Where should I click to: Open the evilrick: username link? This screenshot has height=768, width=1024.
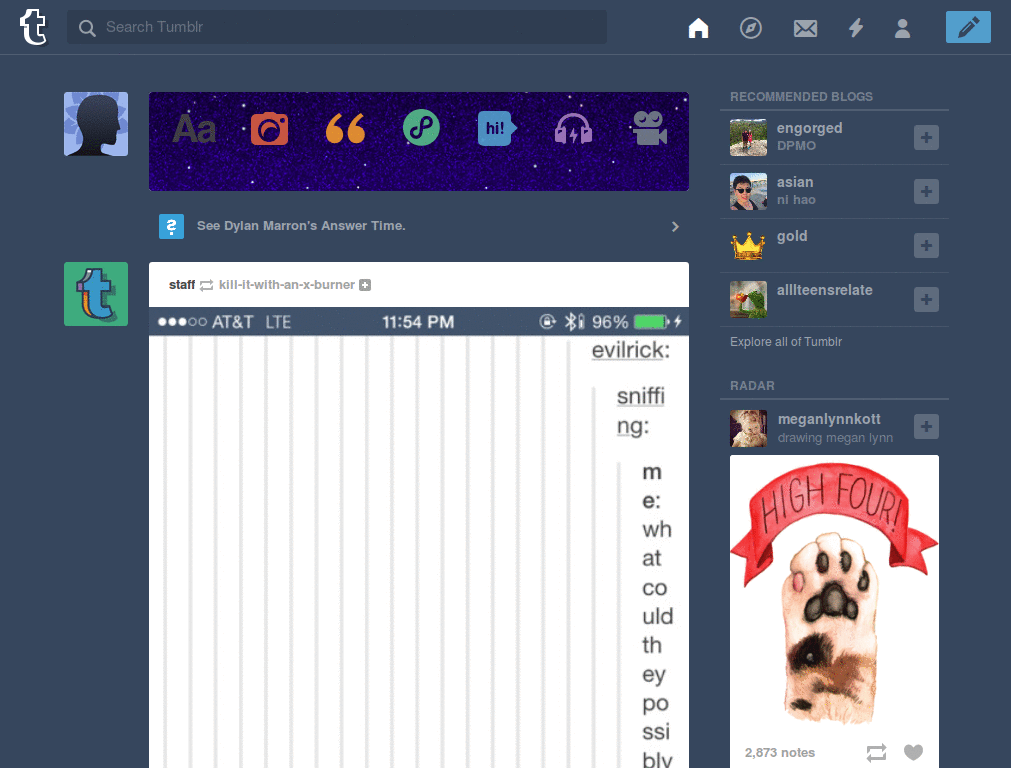click(x=630, y=350)
